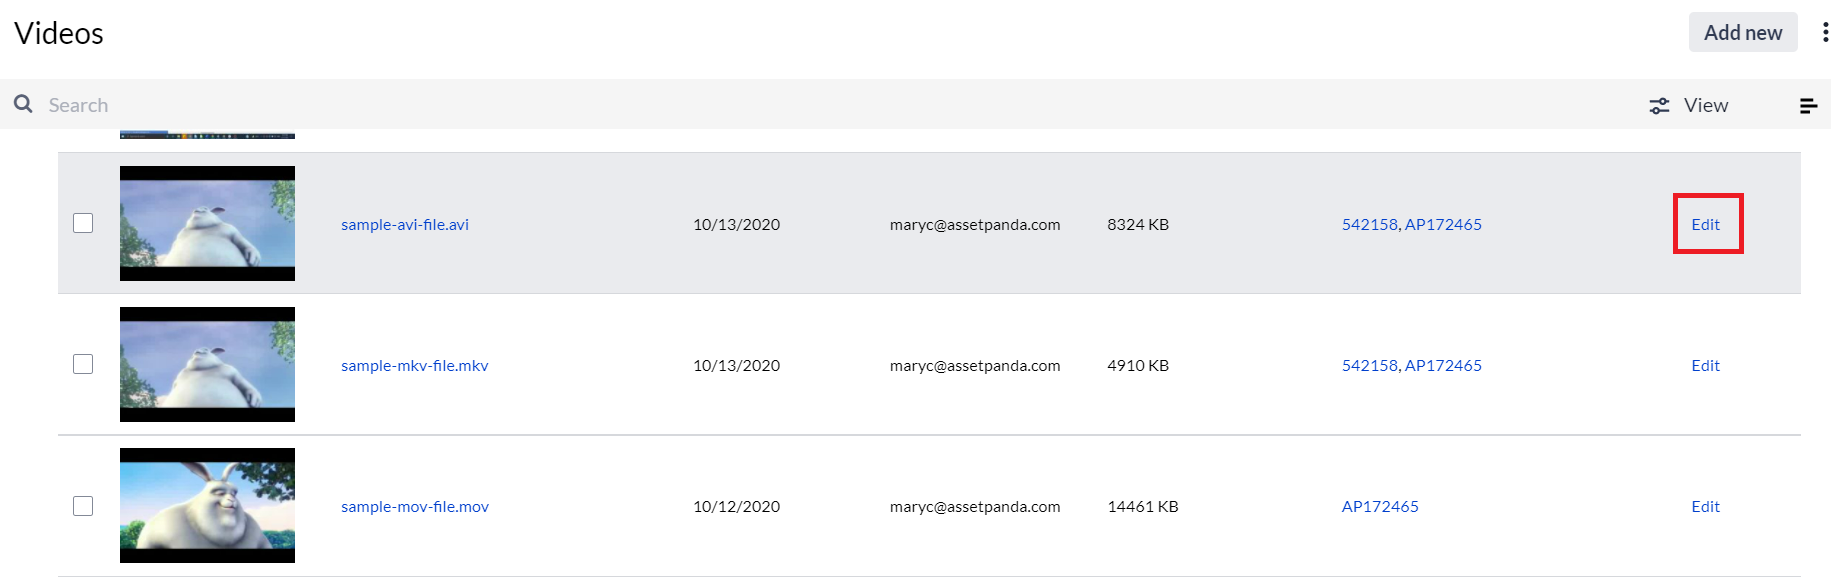Click the View filter sliders icon

[1659, 105]
